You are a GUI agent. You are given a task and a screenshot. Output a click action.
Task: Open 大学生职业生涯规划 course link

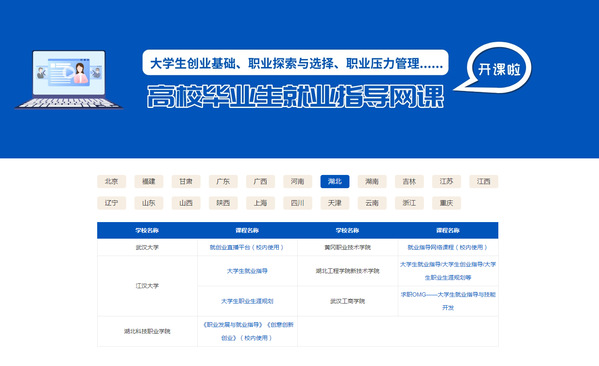[x=247, y=301]
